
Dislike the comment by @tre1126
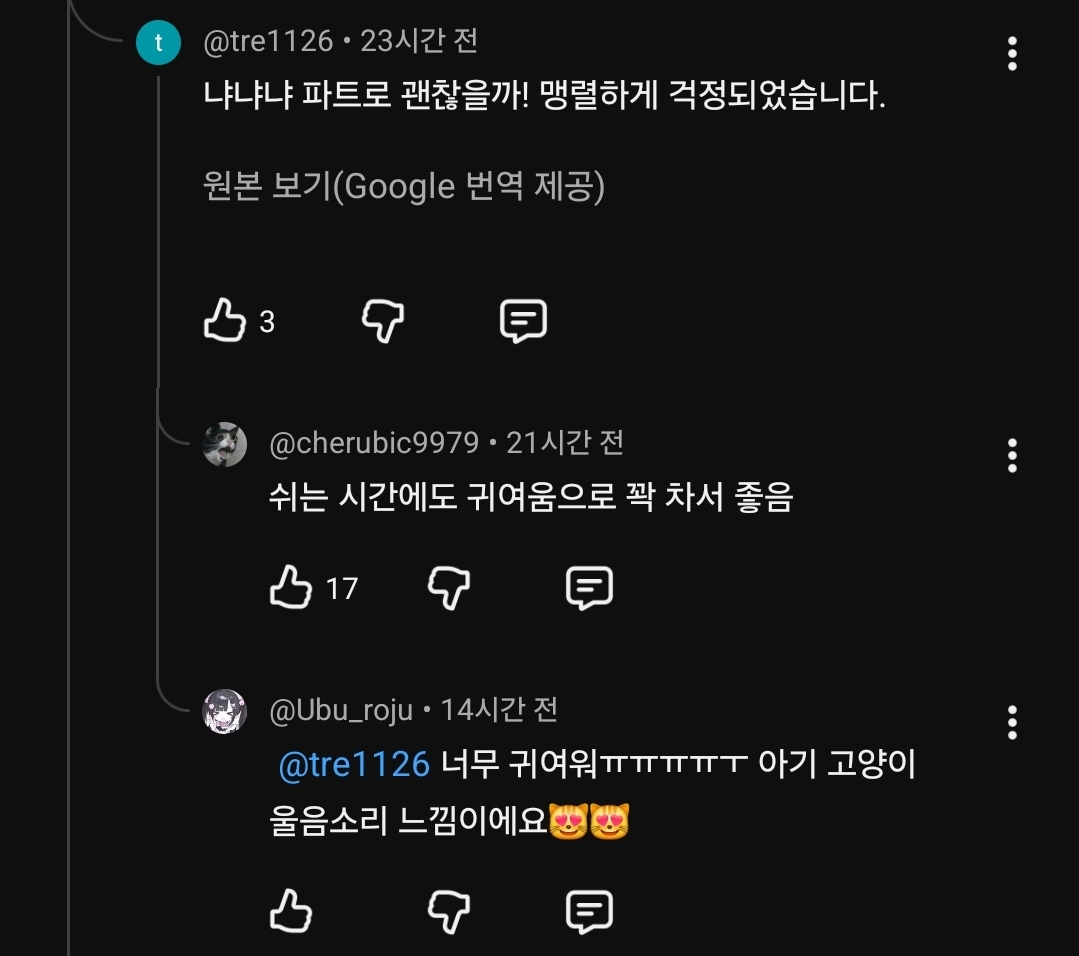[x=382, y=321]
